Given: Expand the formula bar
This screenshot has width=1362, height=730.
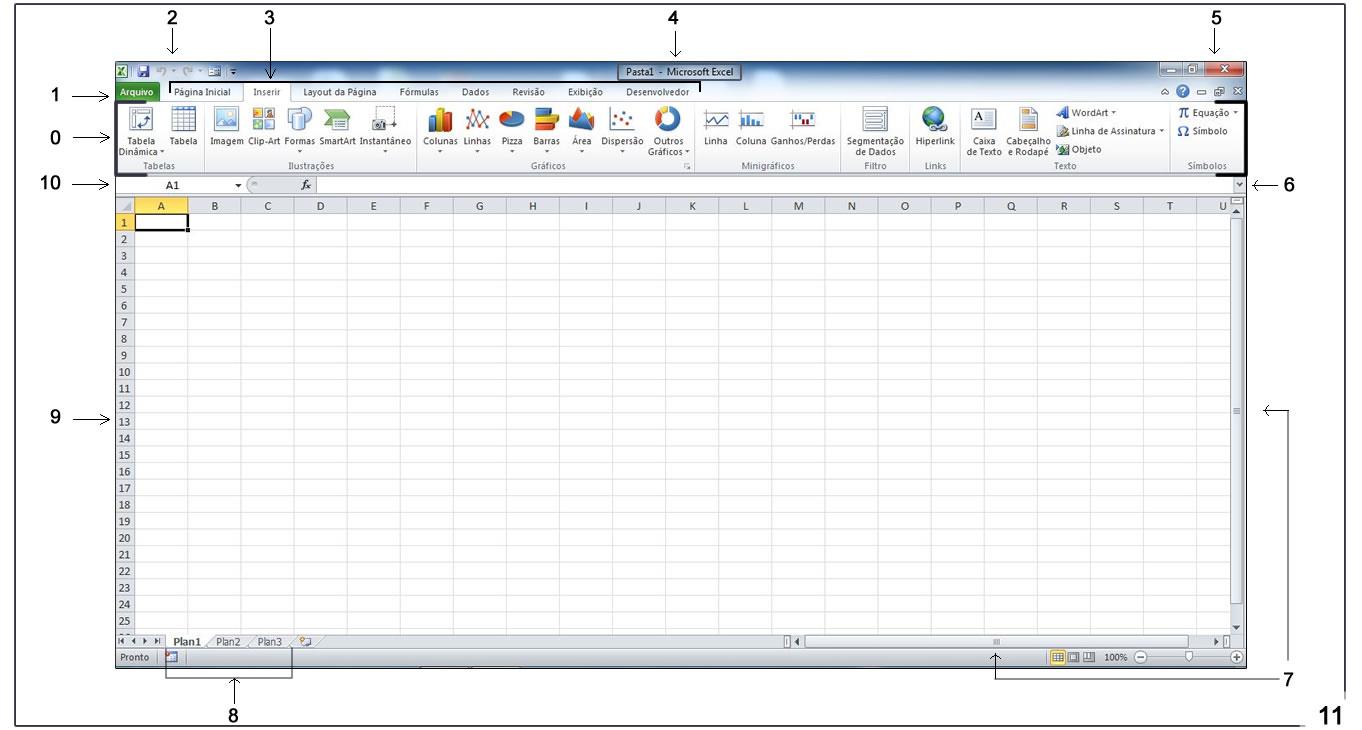Looking at the screenshot, I should [1240, 185].
